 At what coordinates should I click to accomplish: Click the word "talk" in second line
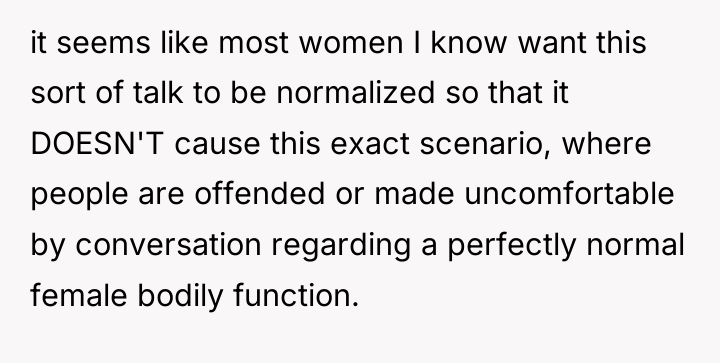158,92
